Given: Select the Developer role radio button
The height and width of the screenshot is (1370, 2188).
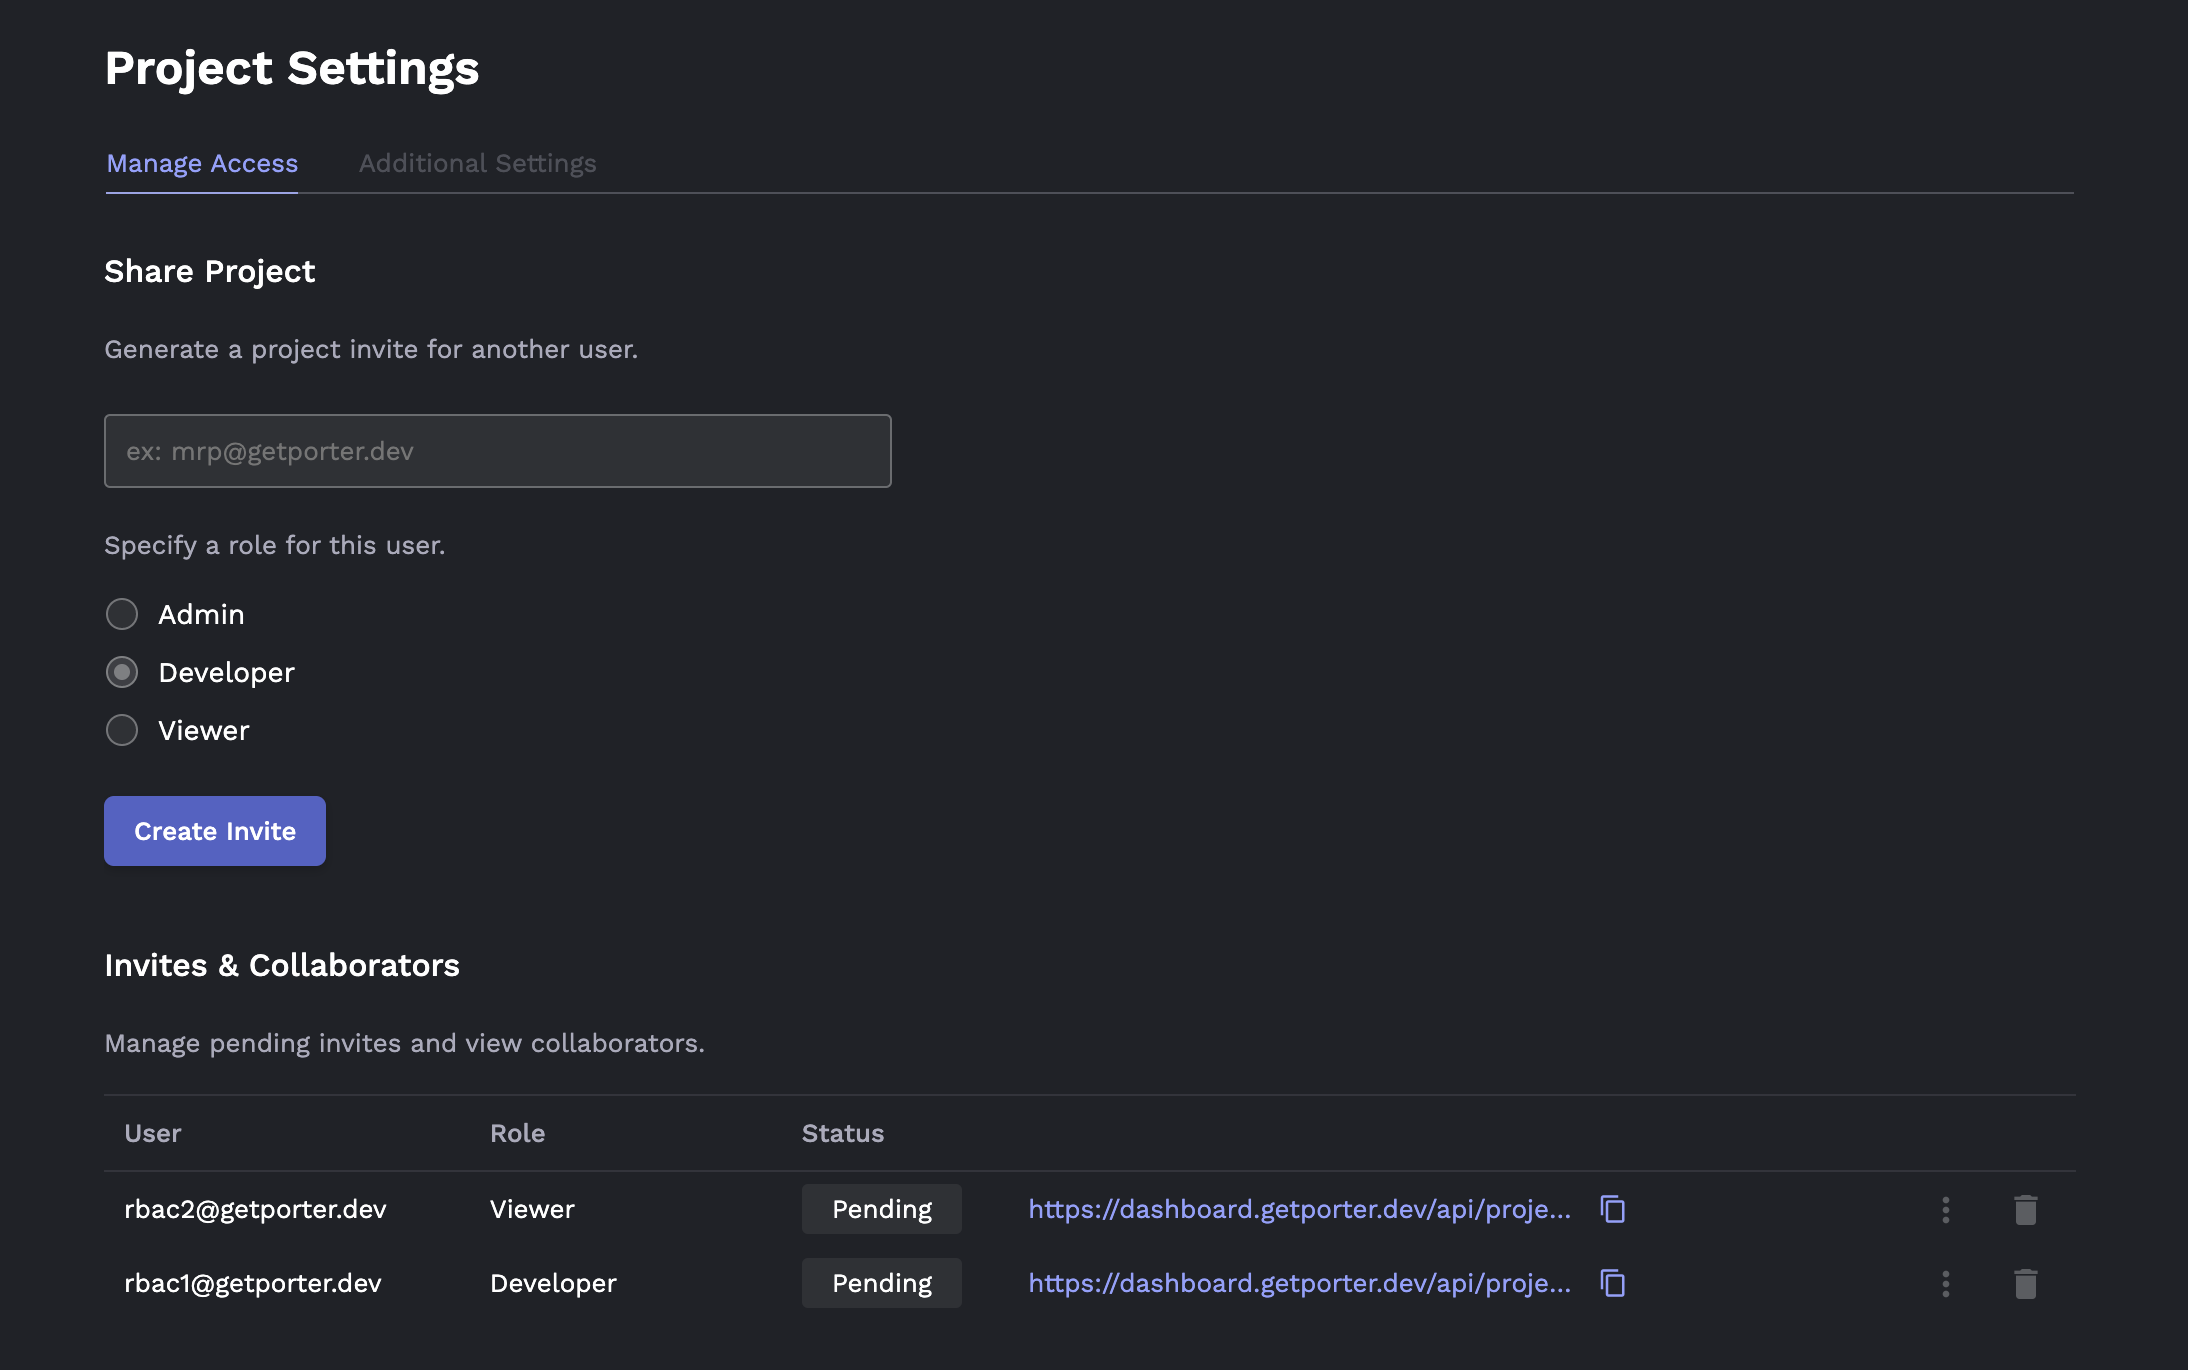Looking at the screenshot, I should (122, 672).
